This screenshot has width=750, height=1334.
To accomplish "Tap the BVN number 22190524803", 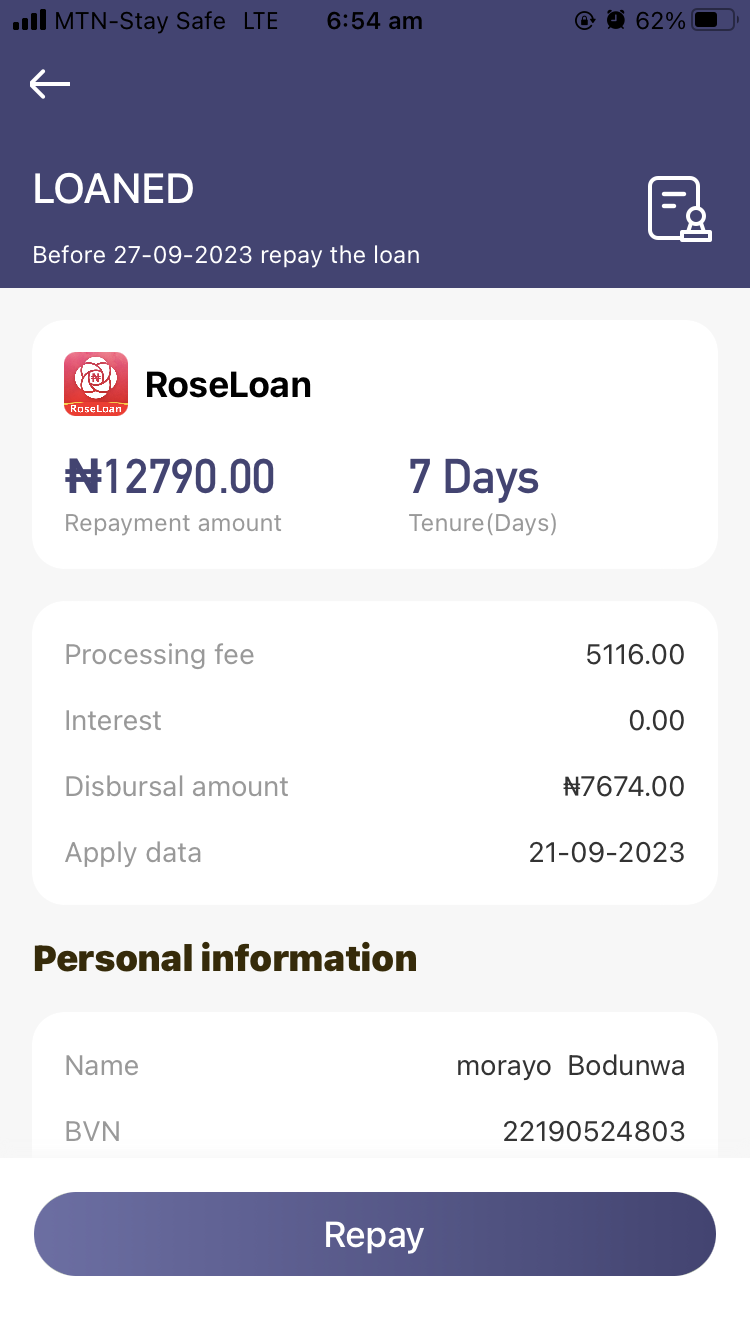I will coord(593,1132).
